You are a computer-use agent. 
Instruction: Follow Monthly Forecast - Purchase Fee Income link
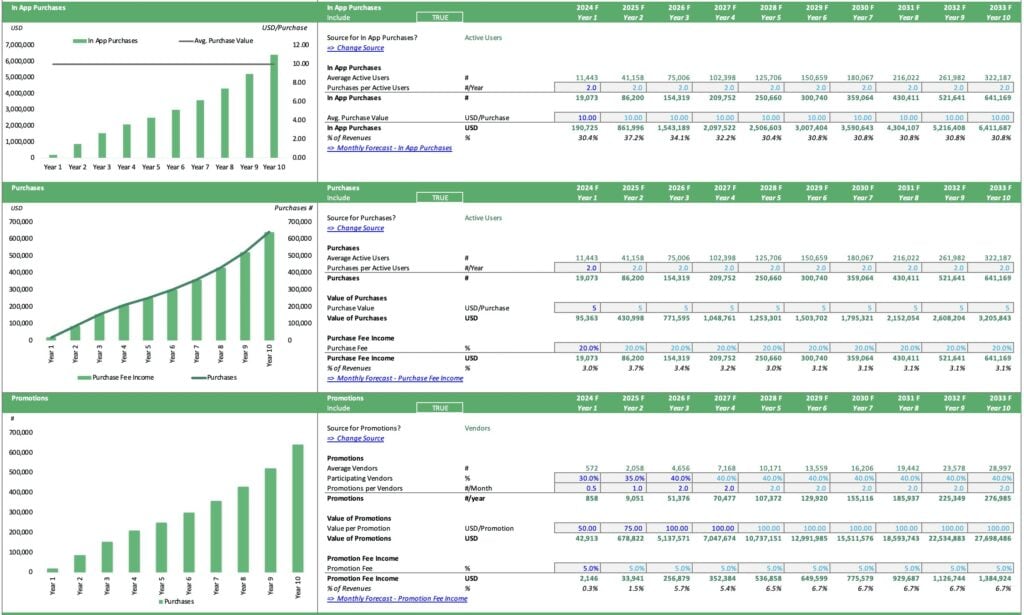tap(395, 378)
